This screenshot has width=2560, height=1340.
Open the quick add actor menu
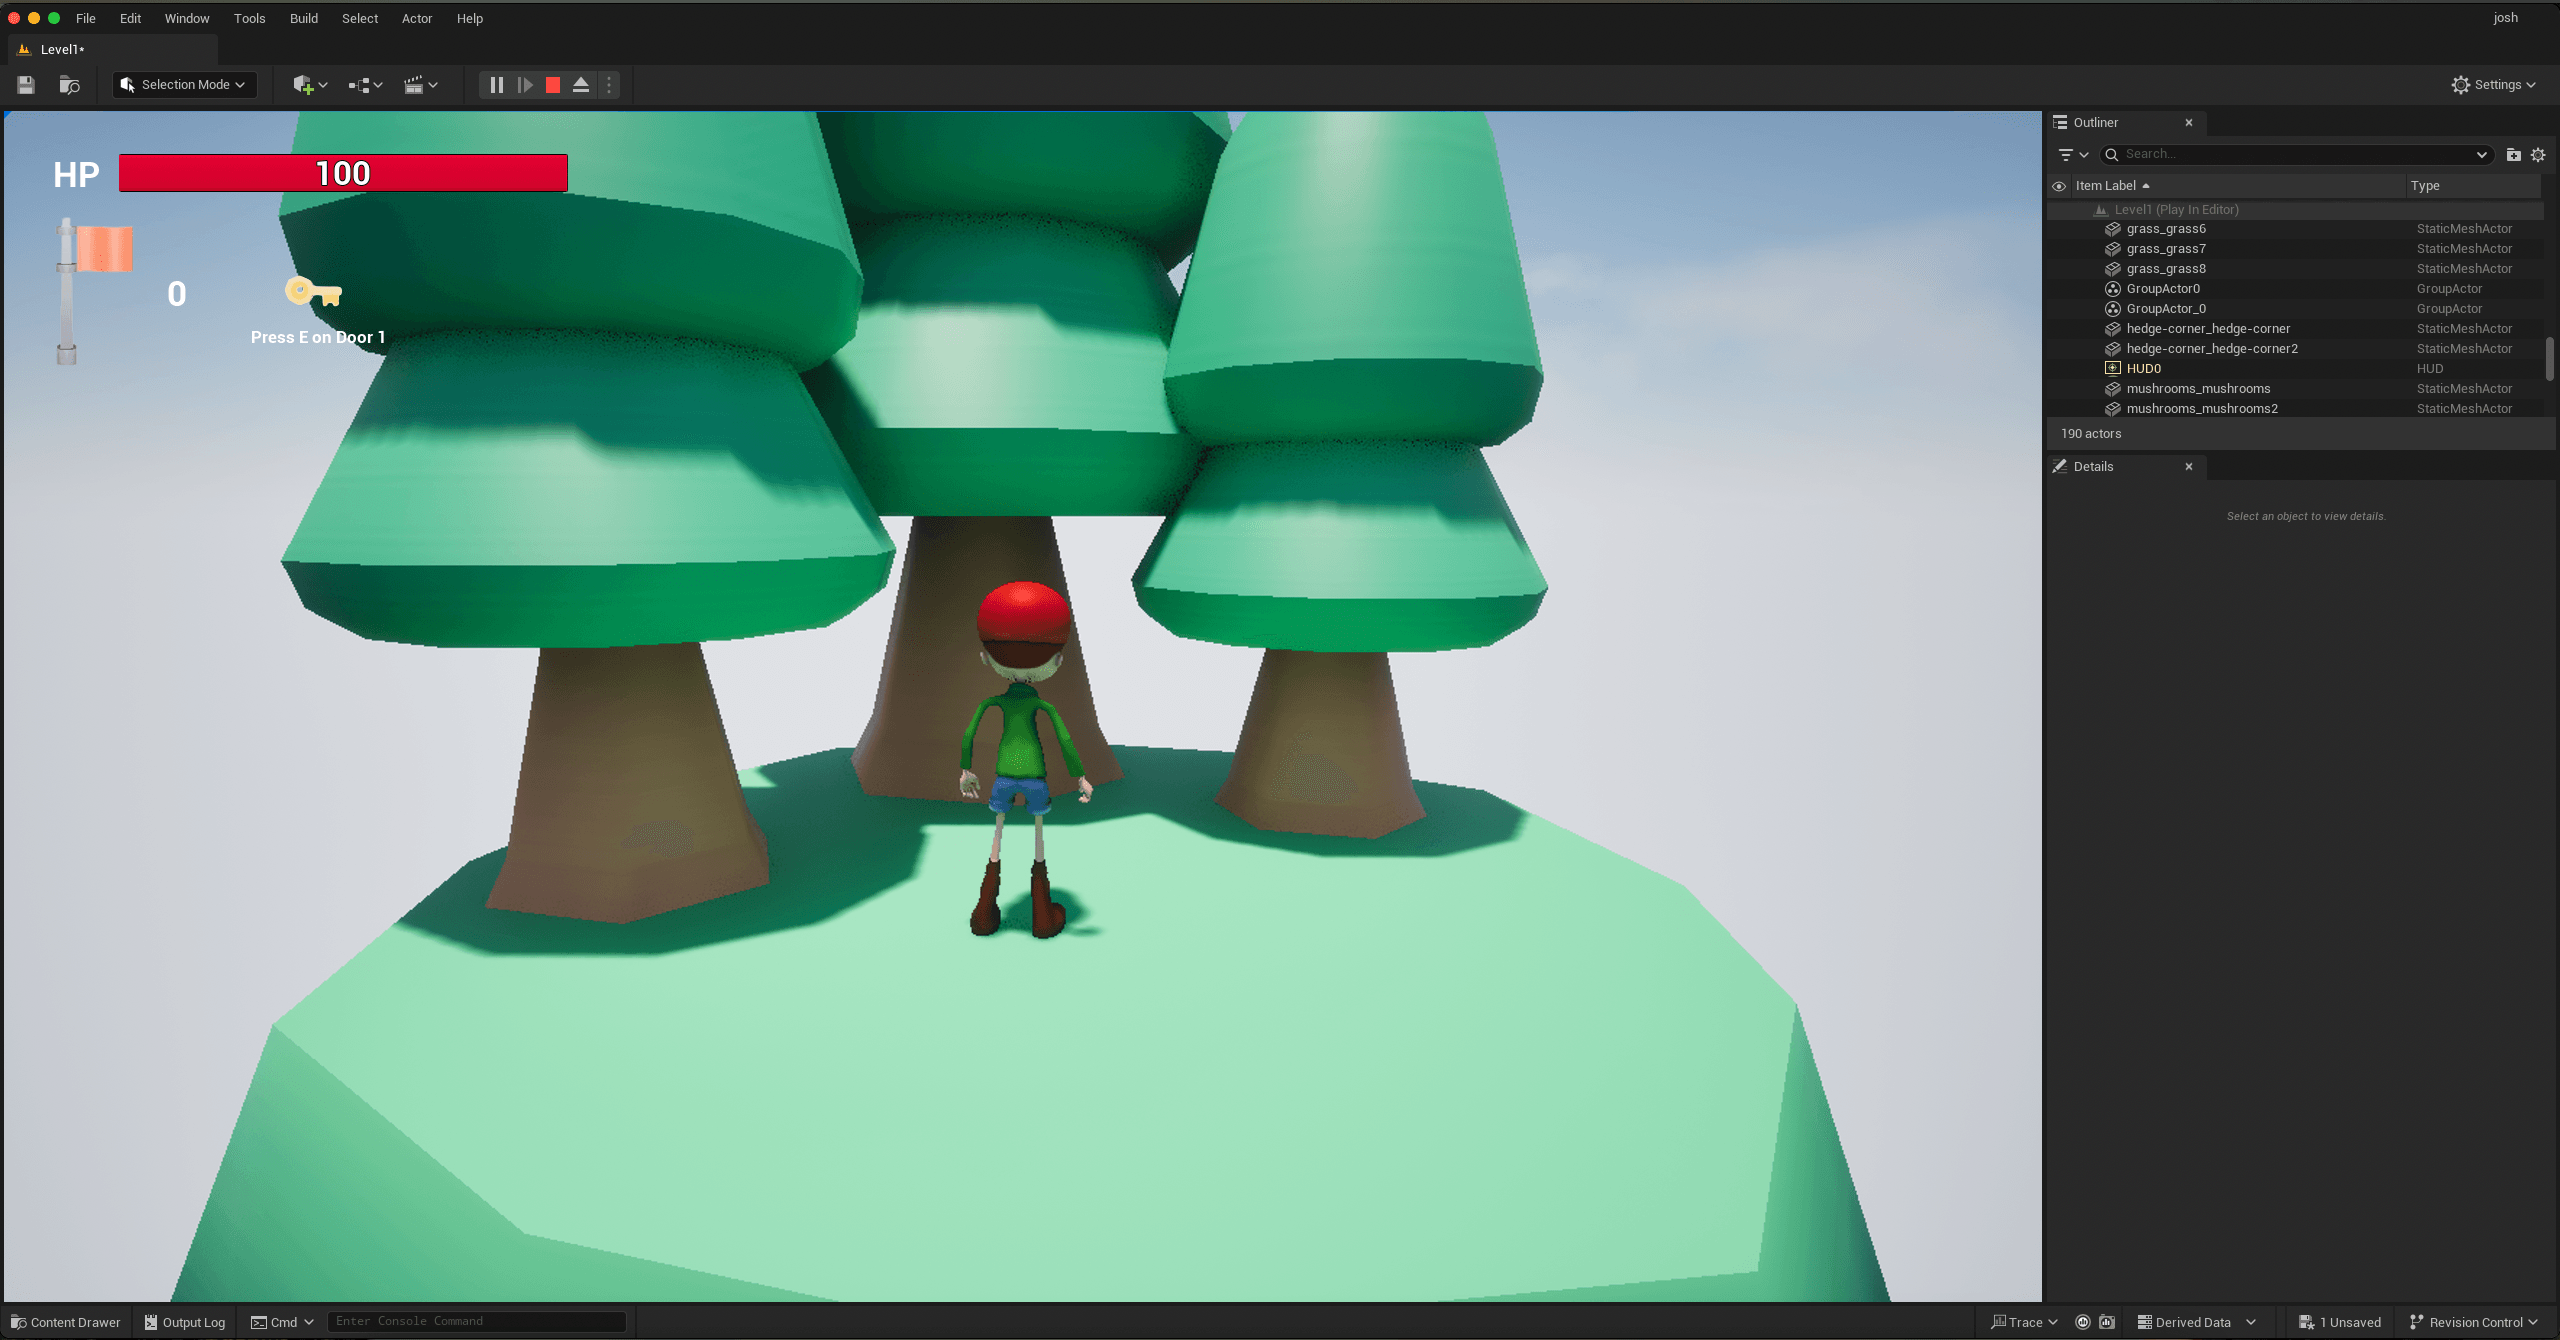tap(309, 85)
